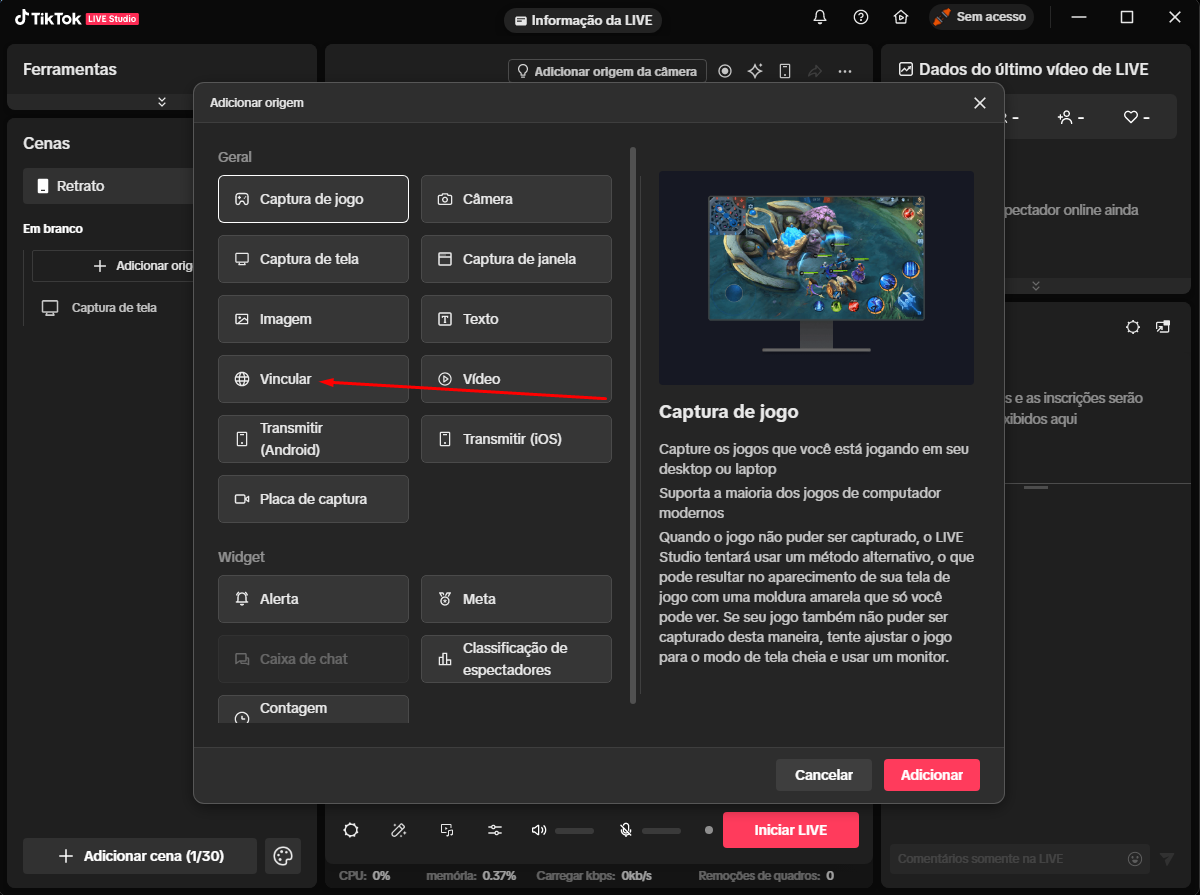Select Transmitir (Android) source
Image resolution: width=1200 pixels, height=895 pixels.
click(x=313, y=439)
